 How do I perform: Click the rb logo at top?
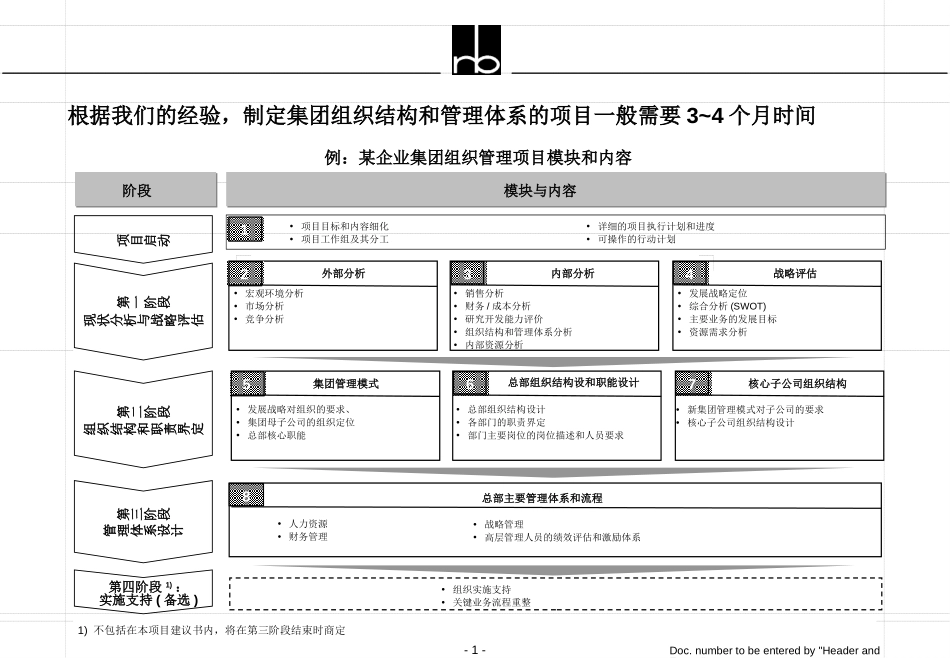pyautogui.click(x=476, y=50)
